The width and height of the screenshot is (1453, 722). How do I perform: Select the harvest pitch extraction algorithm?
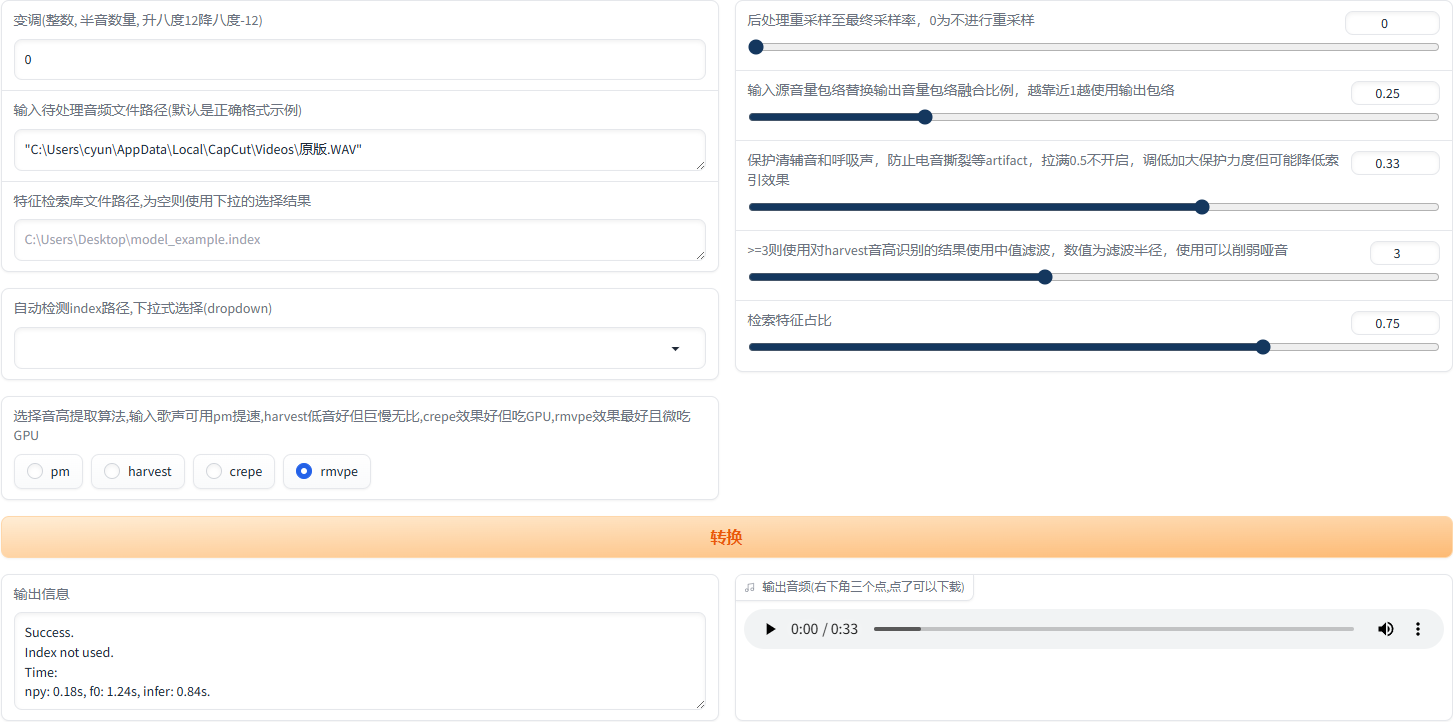(138, 471)
